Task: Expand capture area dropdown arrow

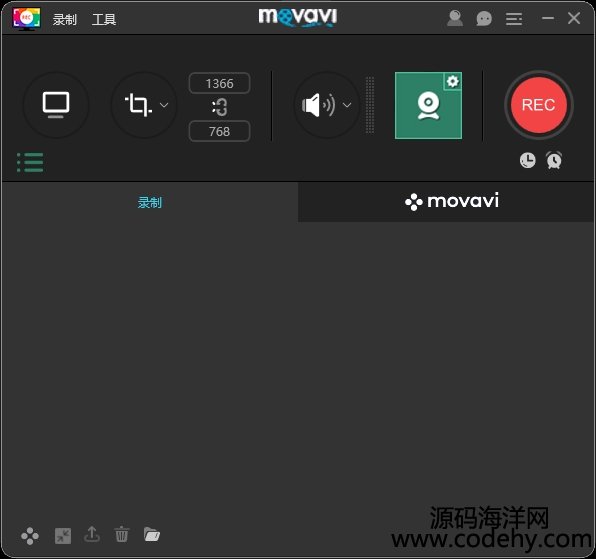Action: (164, 105)
